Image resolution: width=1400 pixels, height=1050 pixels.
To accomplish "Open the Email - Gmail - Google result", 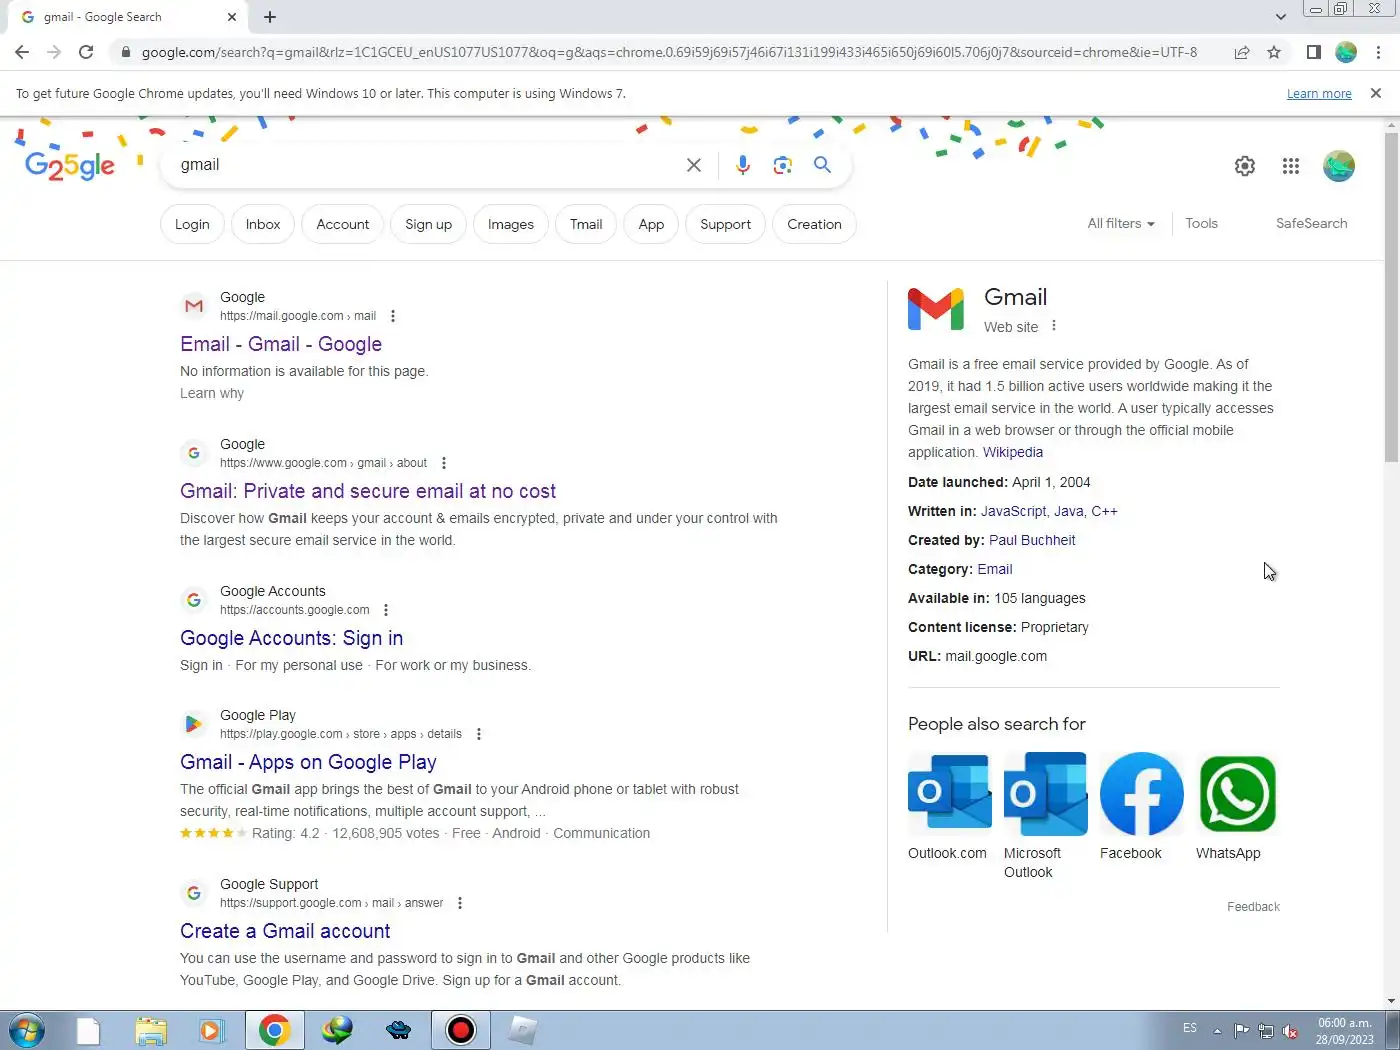I will tap(281, 344).
